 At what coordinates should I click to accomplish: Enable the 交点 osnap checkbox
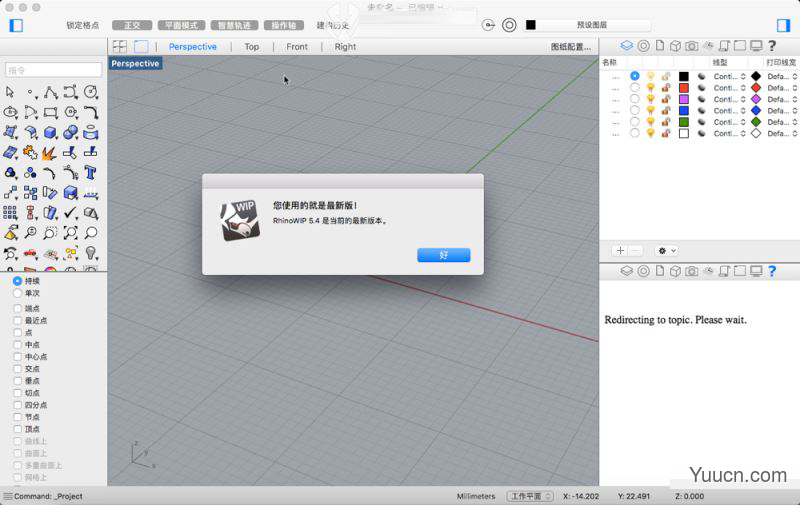click(x=17, y=369)
